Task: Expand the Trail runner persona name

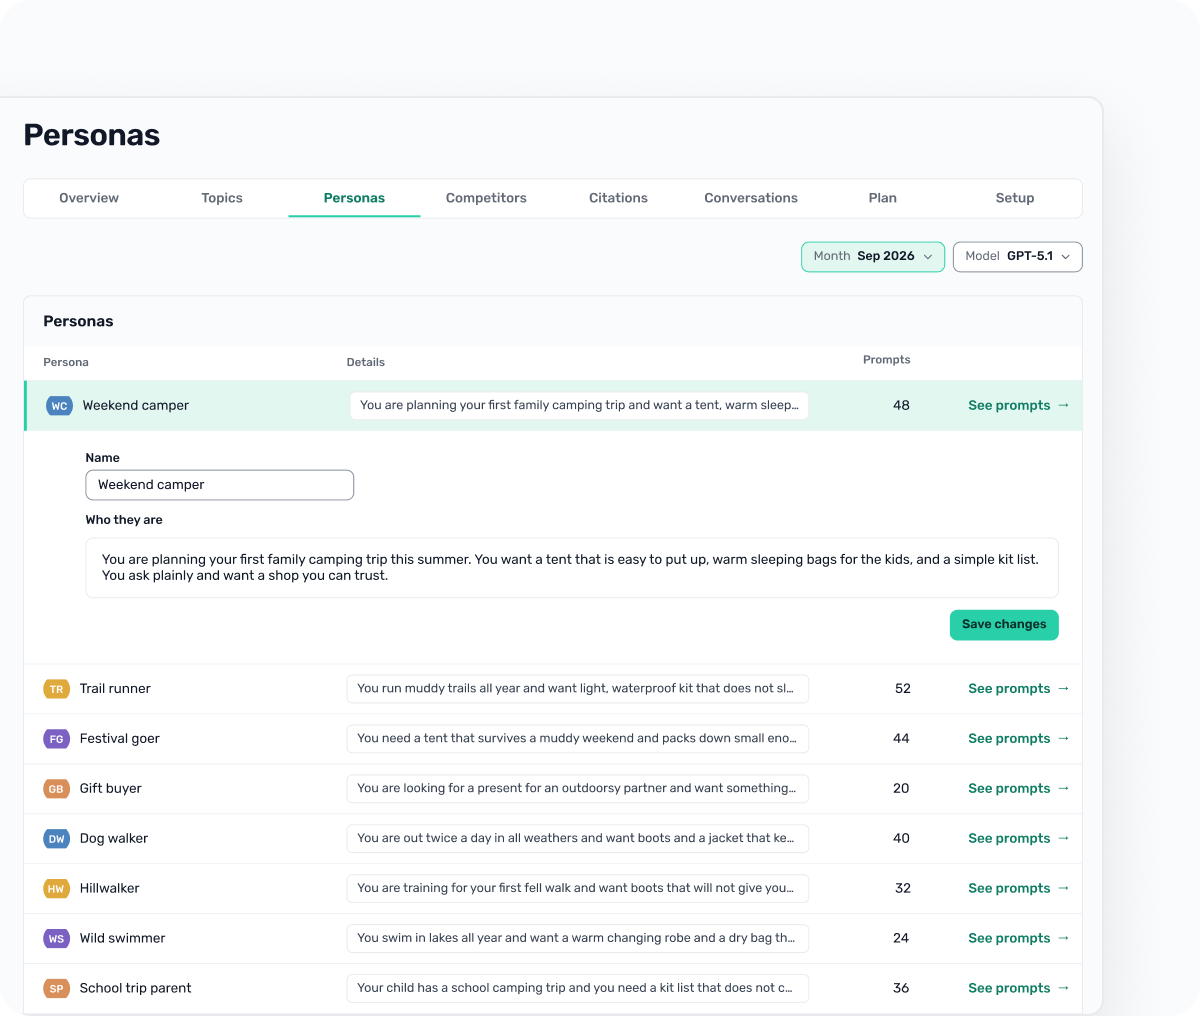Action: [115, 689]
